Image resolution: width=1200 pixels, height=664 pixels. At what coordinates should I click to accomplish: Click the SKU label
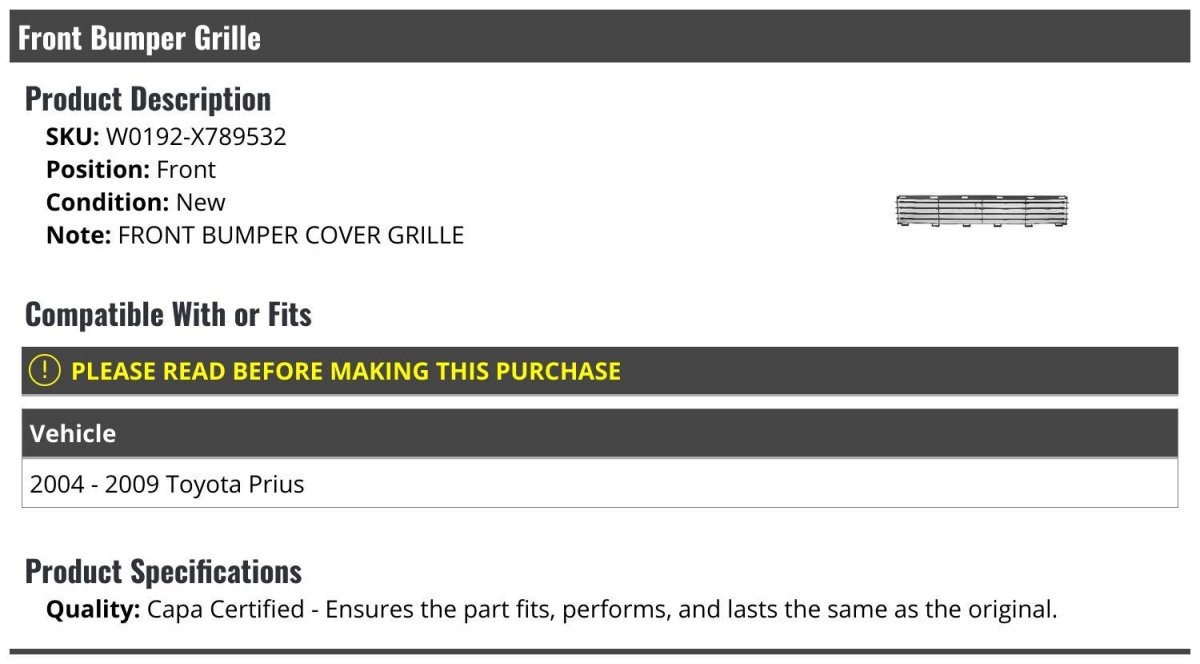coord(73,137)
